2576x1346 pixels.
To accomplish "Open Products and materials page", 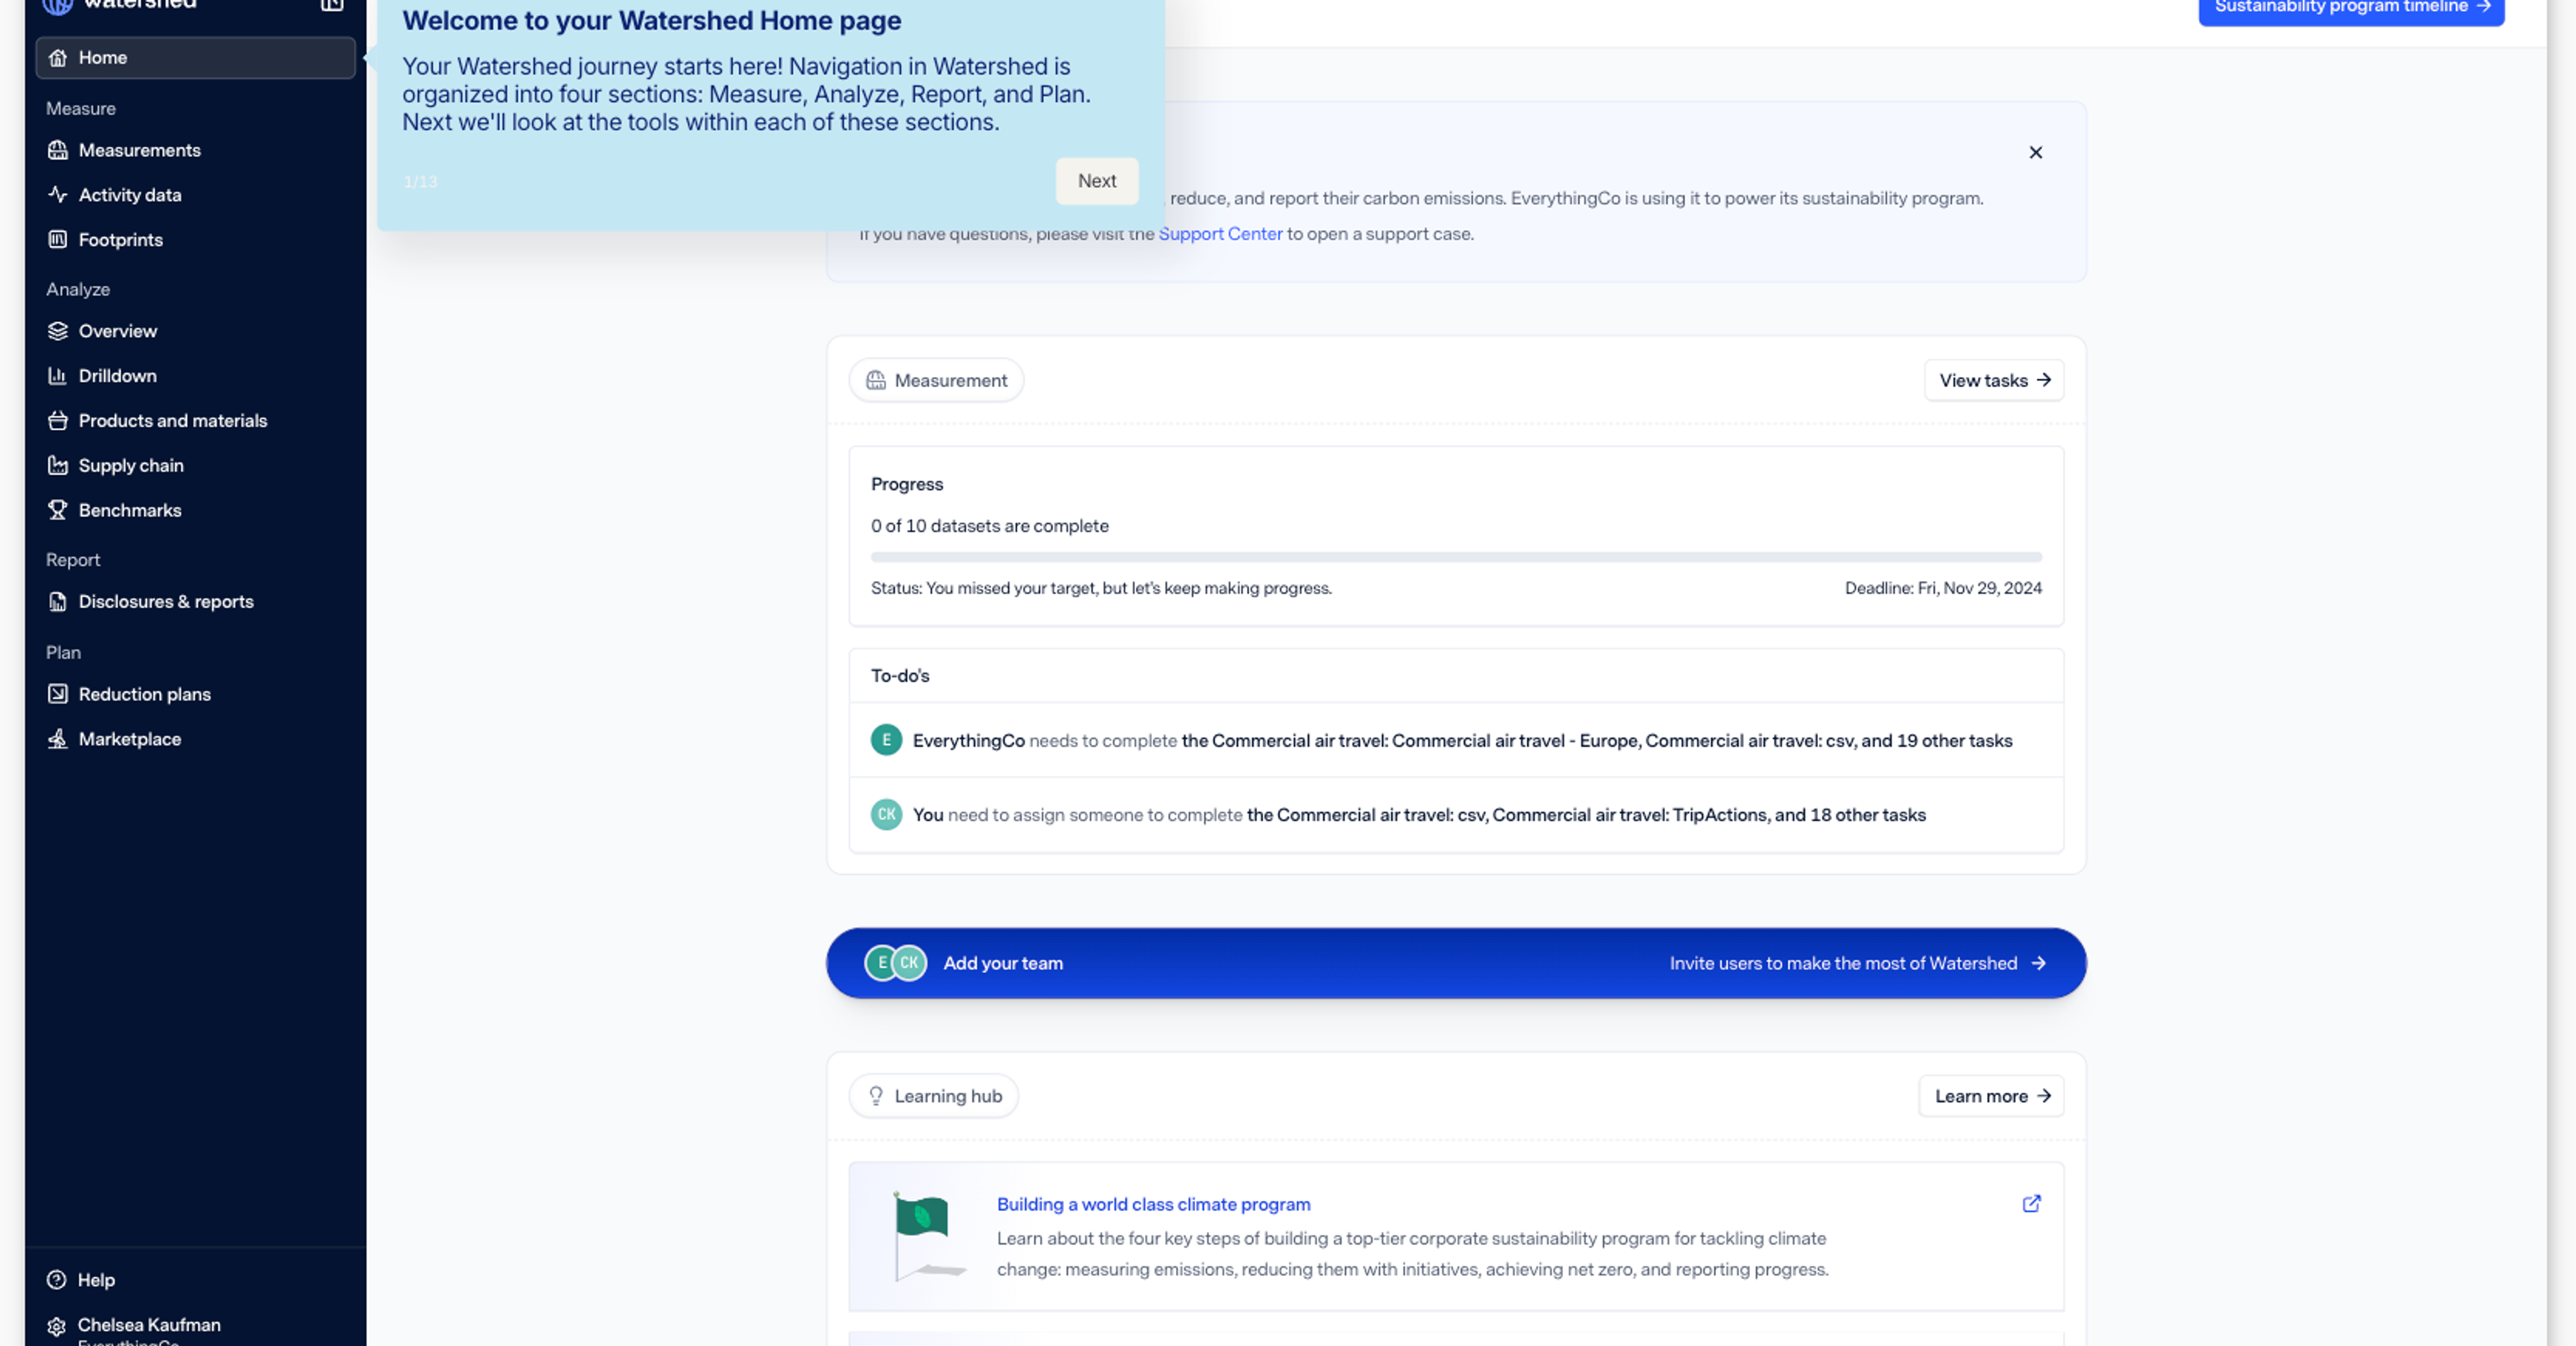I will 172,421.
